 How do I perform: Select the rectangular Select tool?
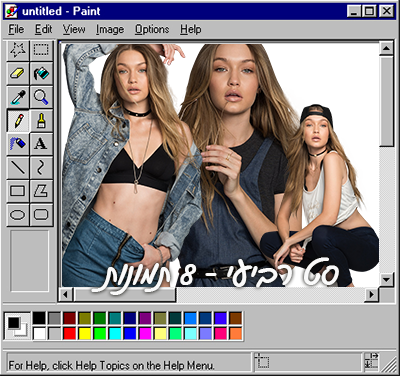[x=41, y=50]
